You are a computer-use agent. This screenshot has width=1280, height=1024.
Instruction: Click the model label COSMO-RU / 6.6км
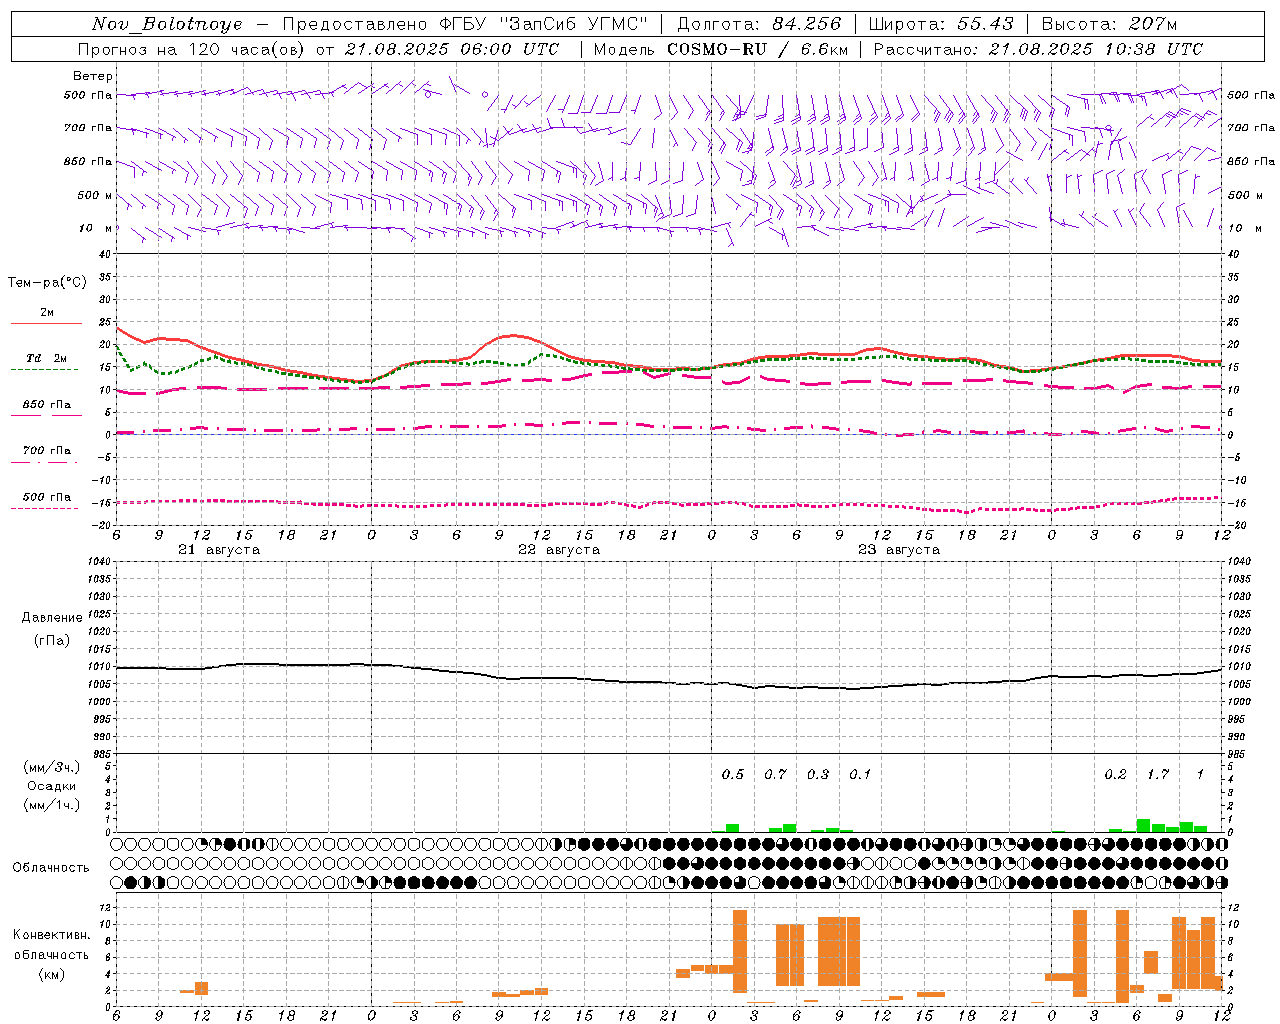(757, 49)
